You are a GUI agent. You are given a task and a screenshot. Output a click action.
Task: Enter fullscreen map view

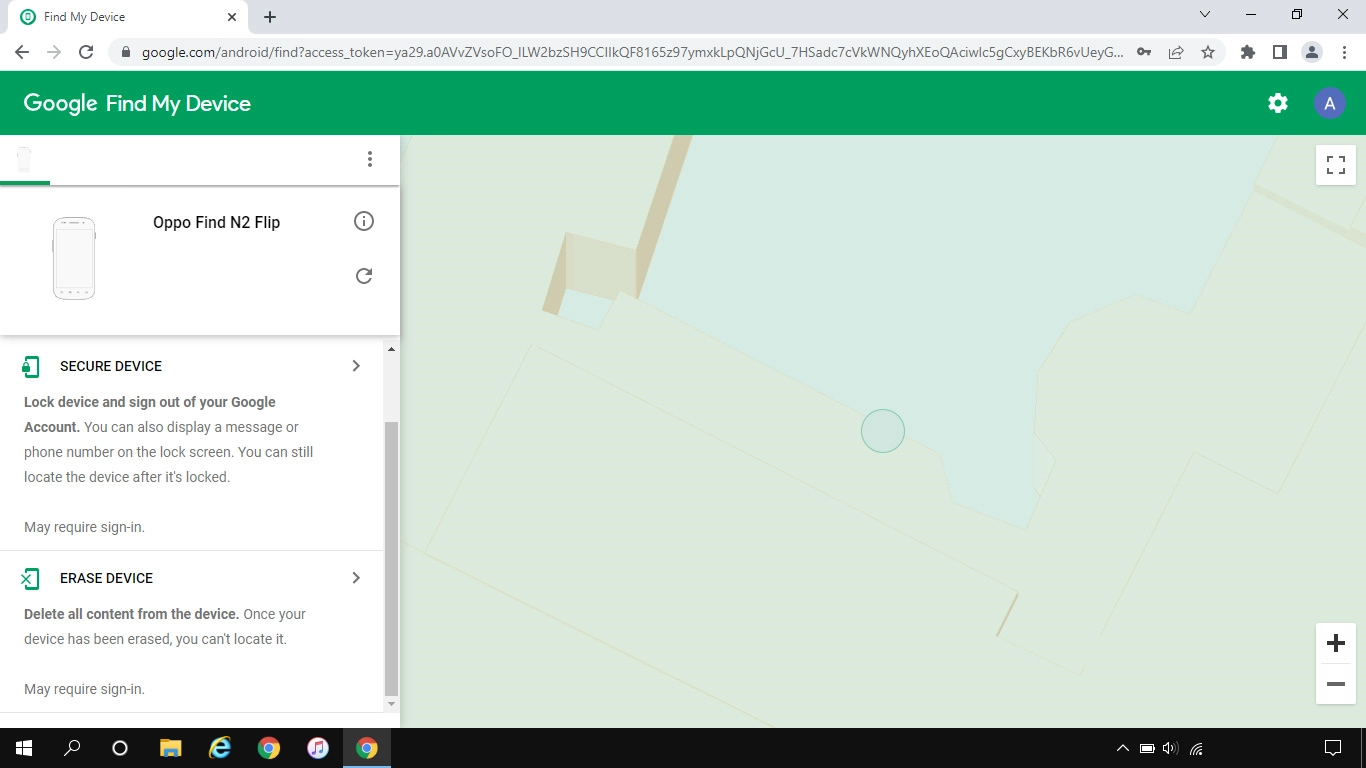(x=1335, y=164)
